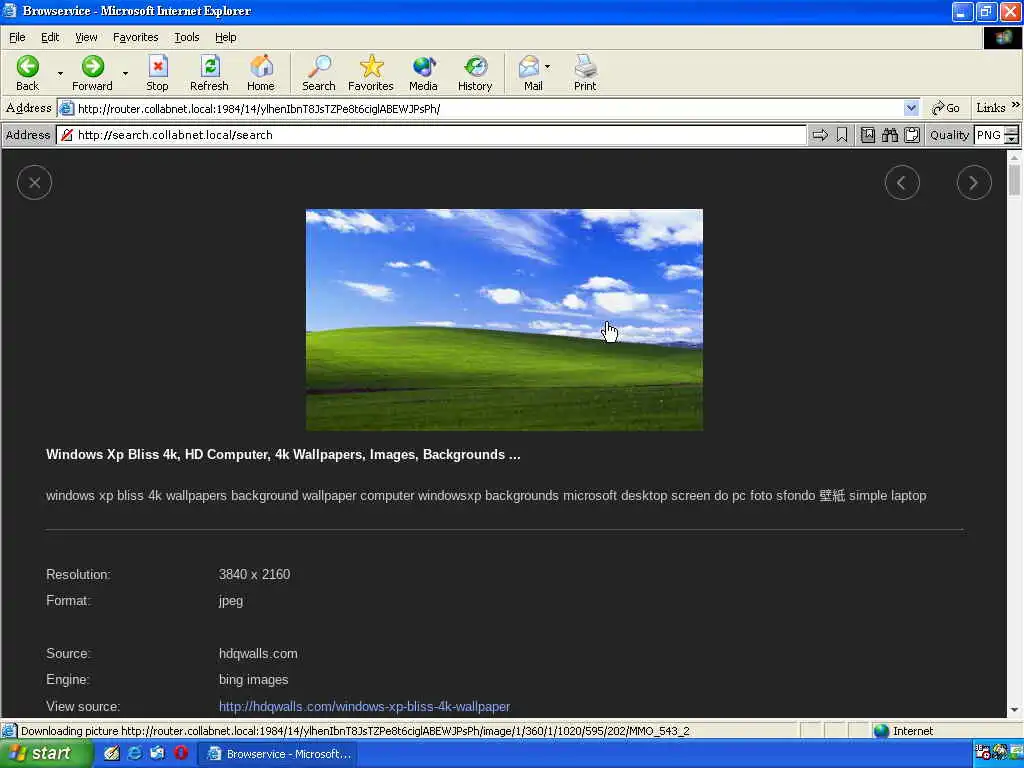The image size is (1024, 768).
Task: Click the Go button
Action: click(946, 108)
